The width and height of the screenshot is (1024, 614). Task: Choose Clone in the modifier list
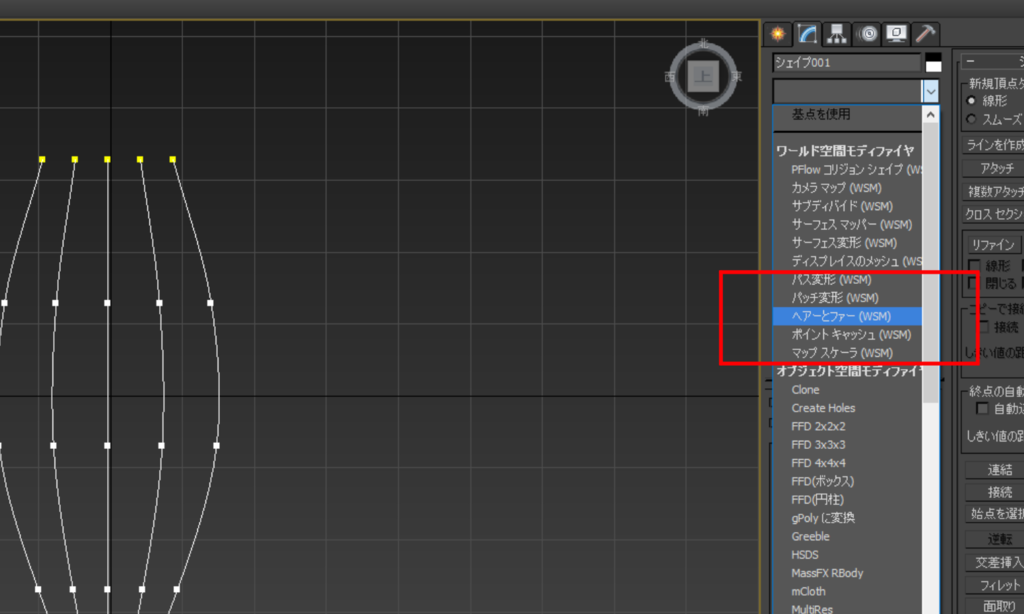[x=848, y=389]
